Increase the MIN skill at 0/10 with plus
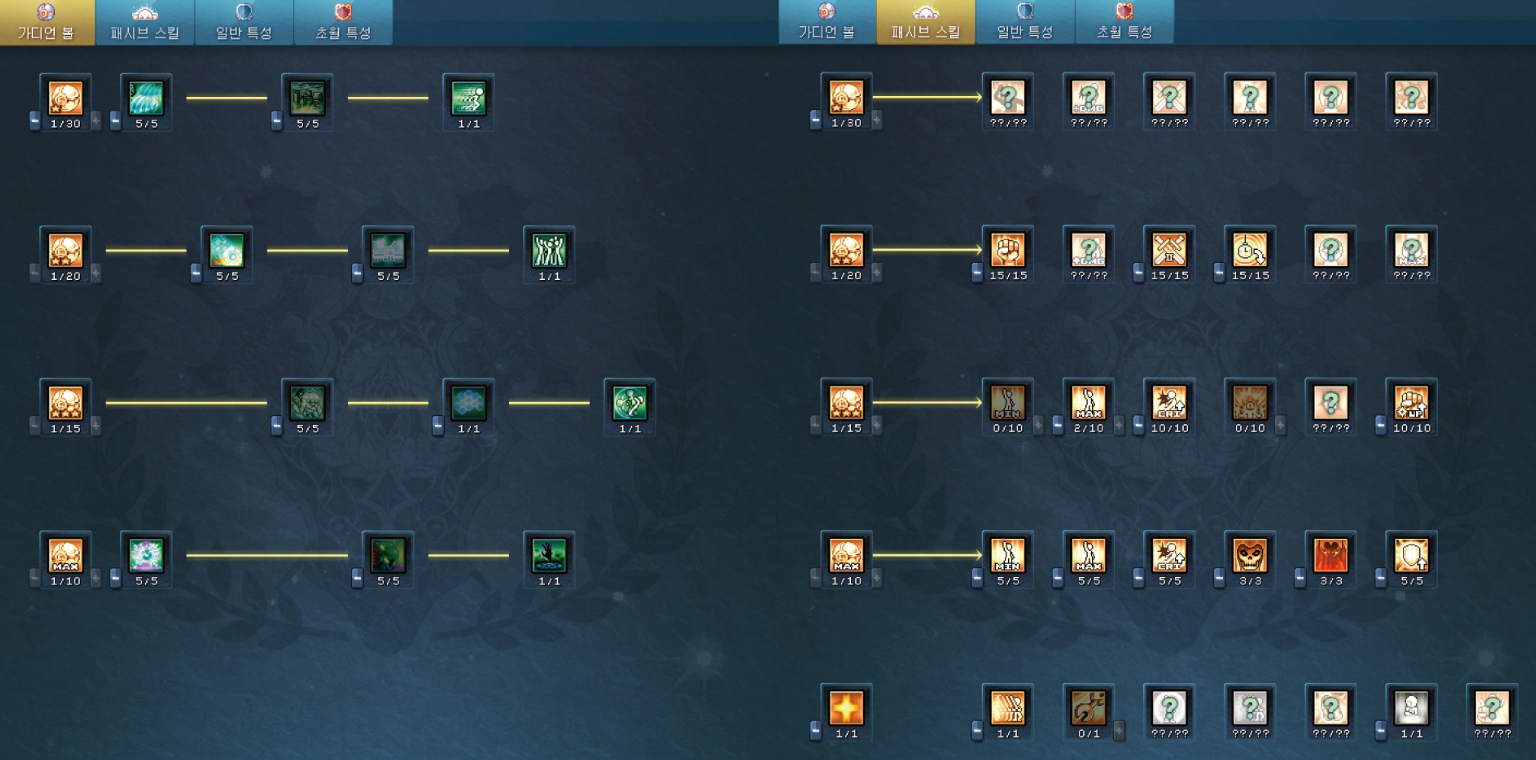The image size is (1536, 760). (x=1038, y=425)
